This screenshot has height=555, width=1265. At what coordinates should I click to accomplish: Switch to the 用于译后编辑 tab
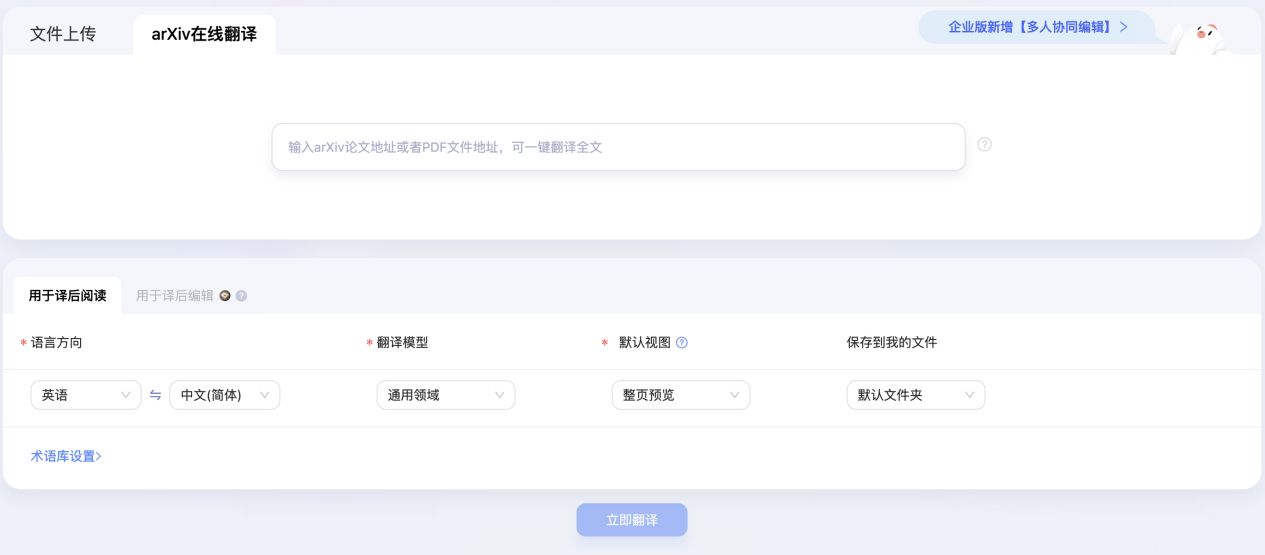175,296
